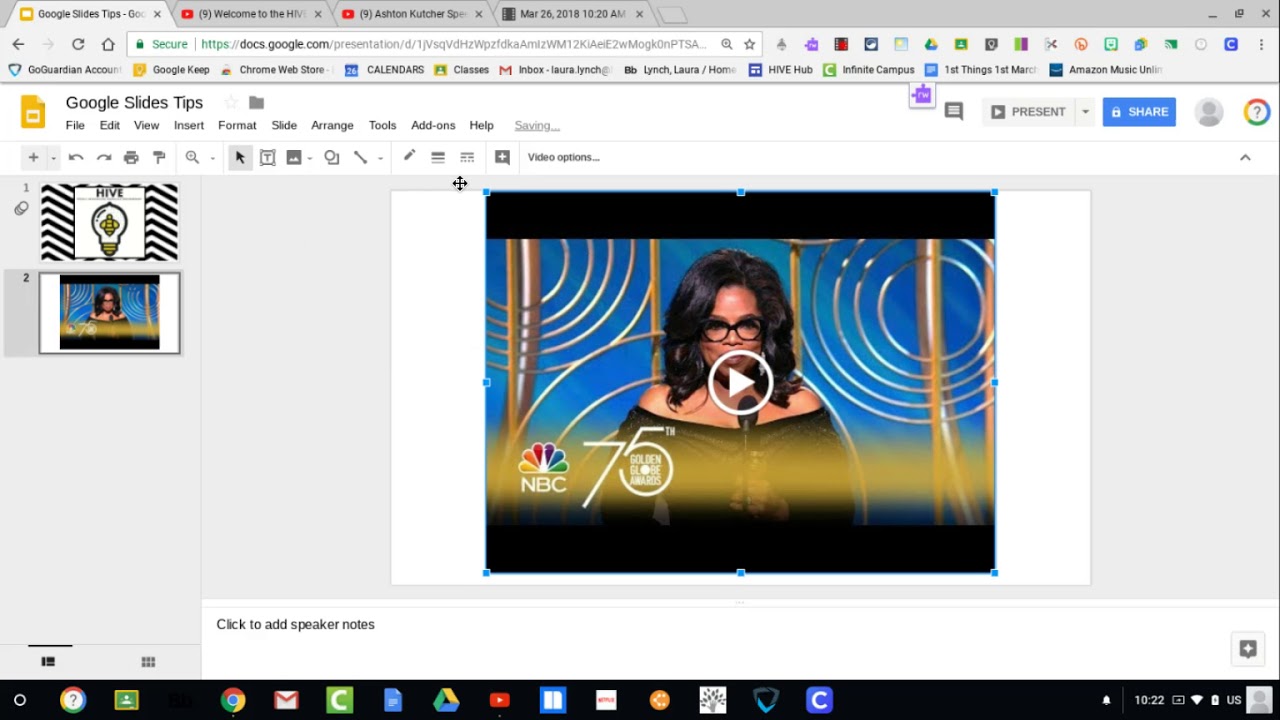Click the move-to-folder icon by the title
Viewport: 1280px width, 720px height.
(x=256, y=102)
